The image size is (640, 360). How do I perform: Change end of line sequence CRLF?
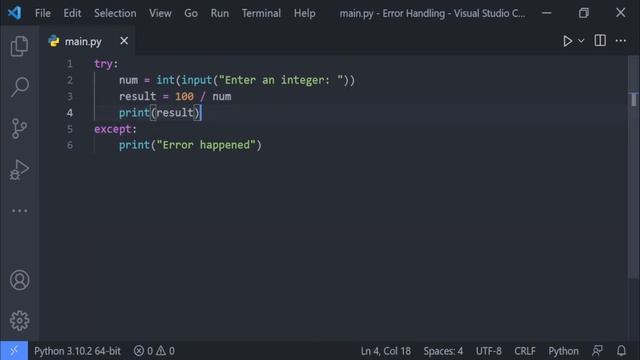coord(524,351)
